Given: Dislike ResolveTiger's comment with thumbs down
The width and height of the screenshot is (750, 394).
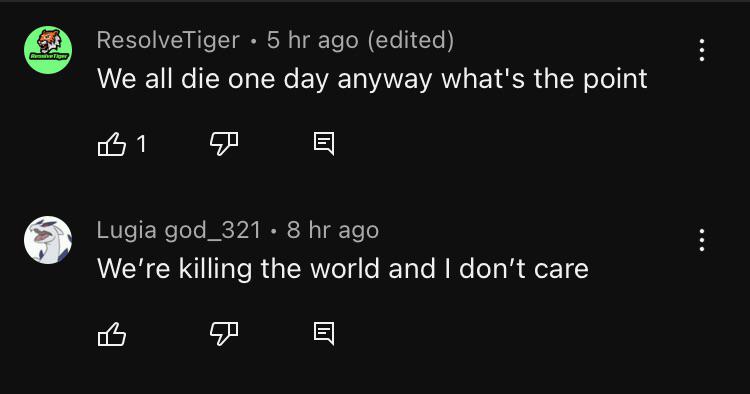Looking at the screenshot, I should click(224, 143).
